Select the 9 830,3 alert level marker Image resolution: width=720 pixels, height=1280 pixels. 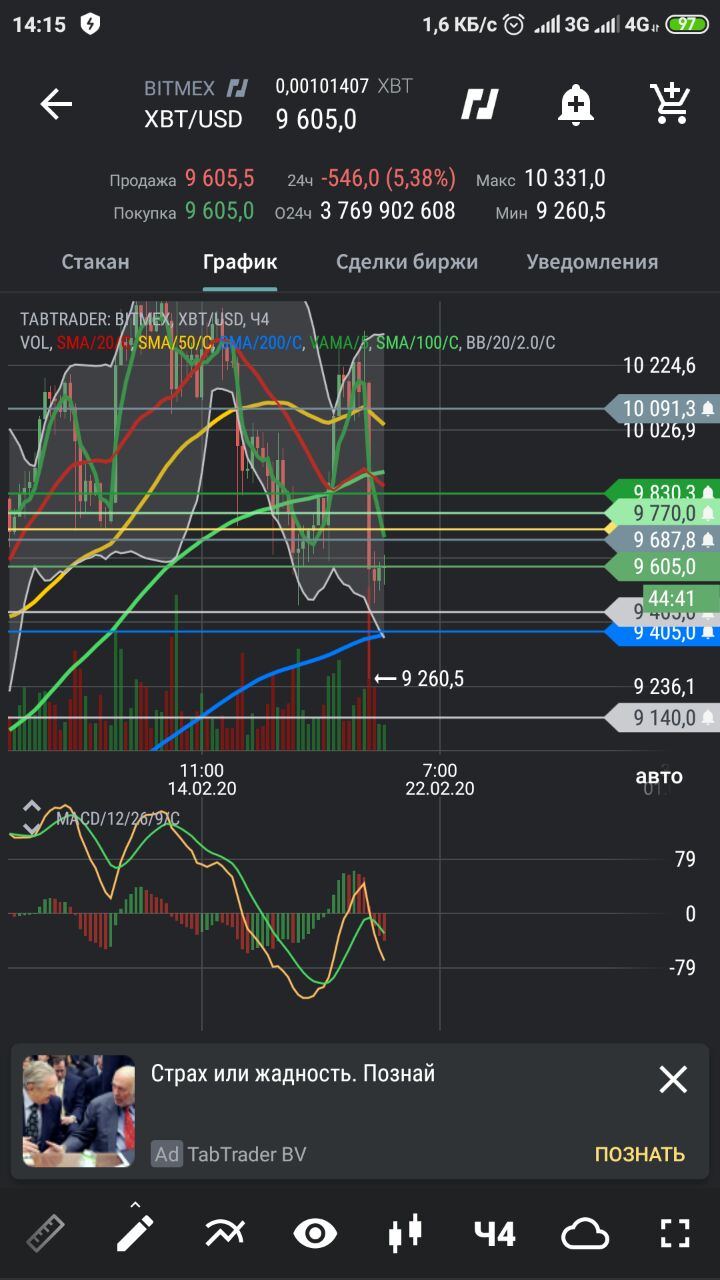coord(662,492)
